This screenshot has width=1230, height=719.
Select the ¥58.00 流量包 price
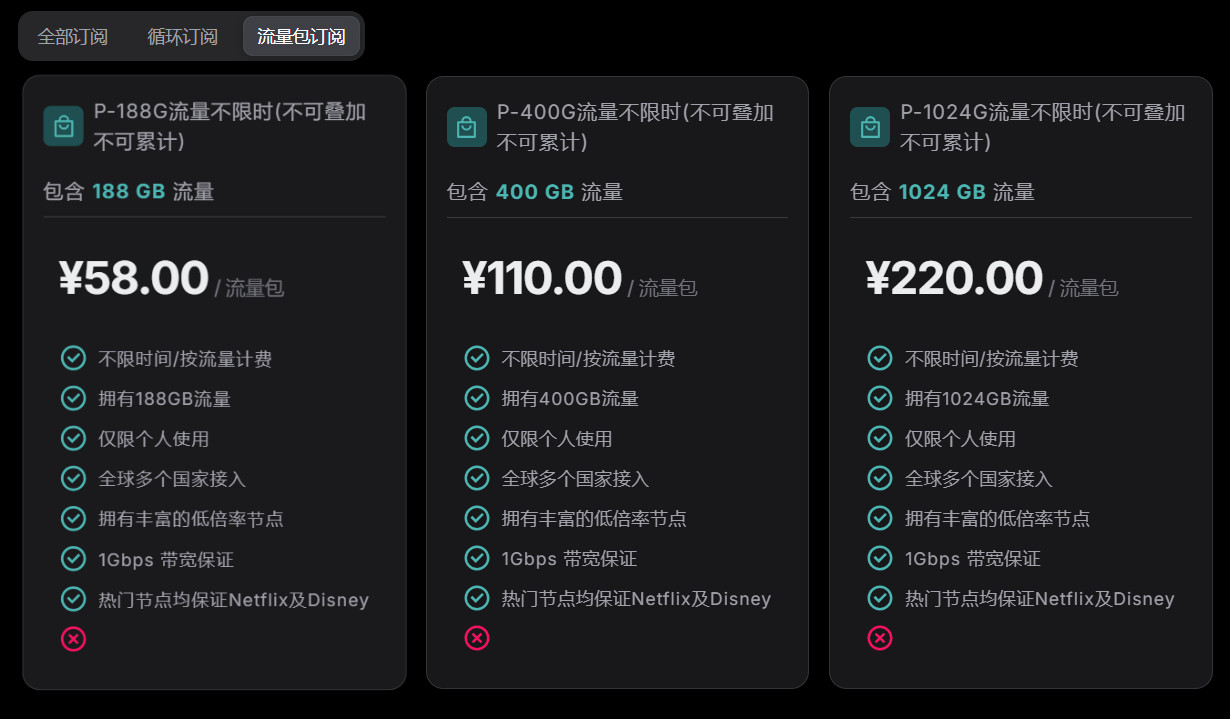coord(171,278)
